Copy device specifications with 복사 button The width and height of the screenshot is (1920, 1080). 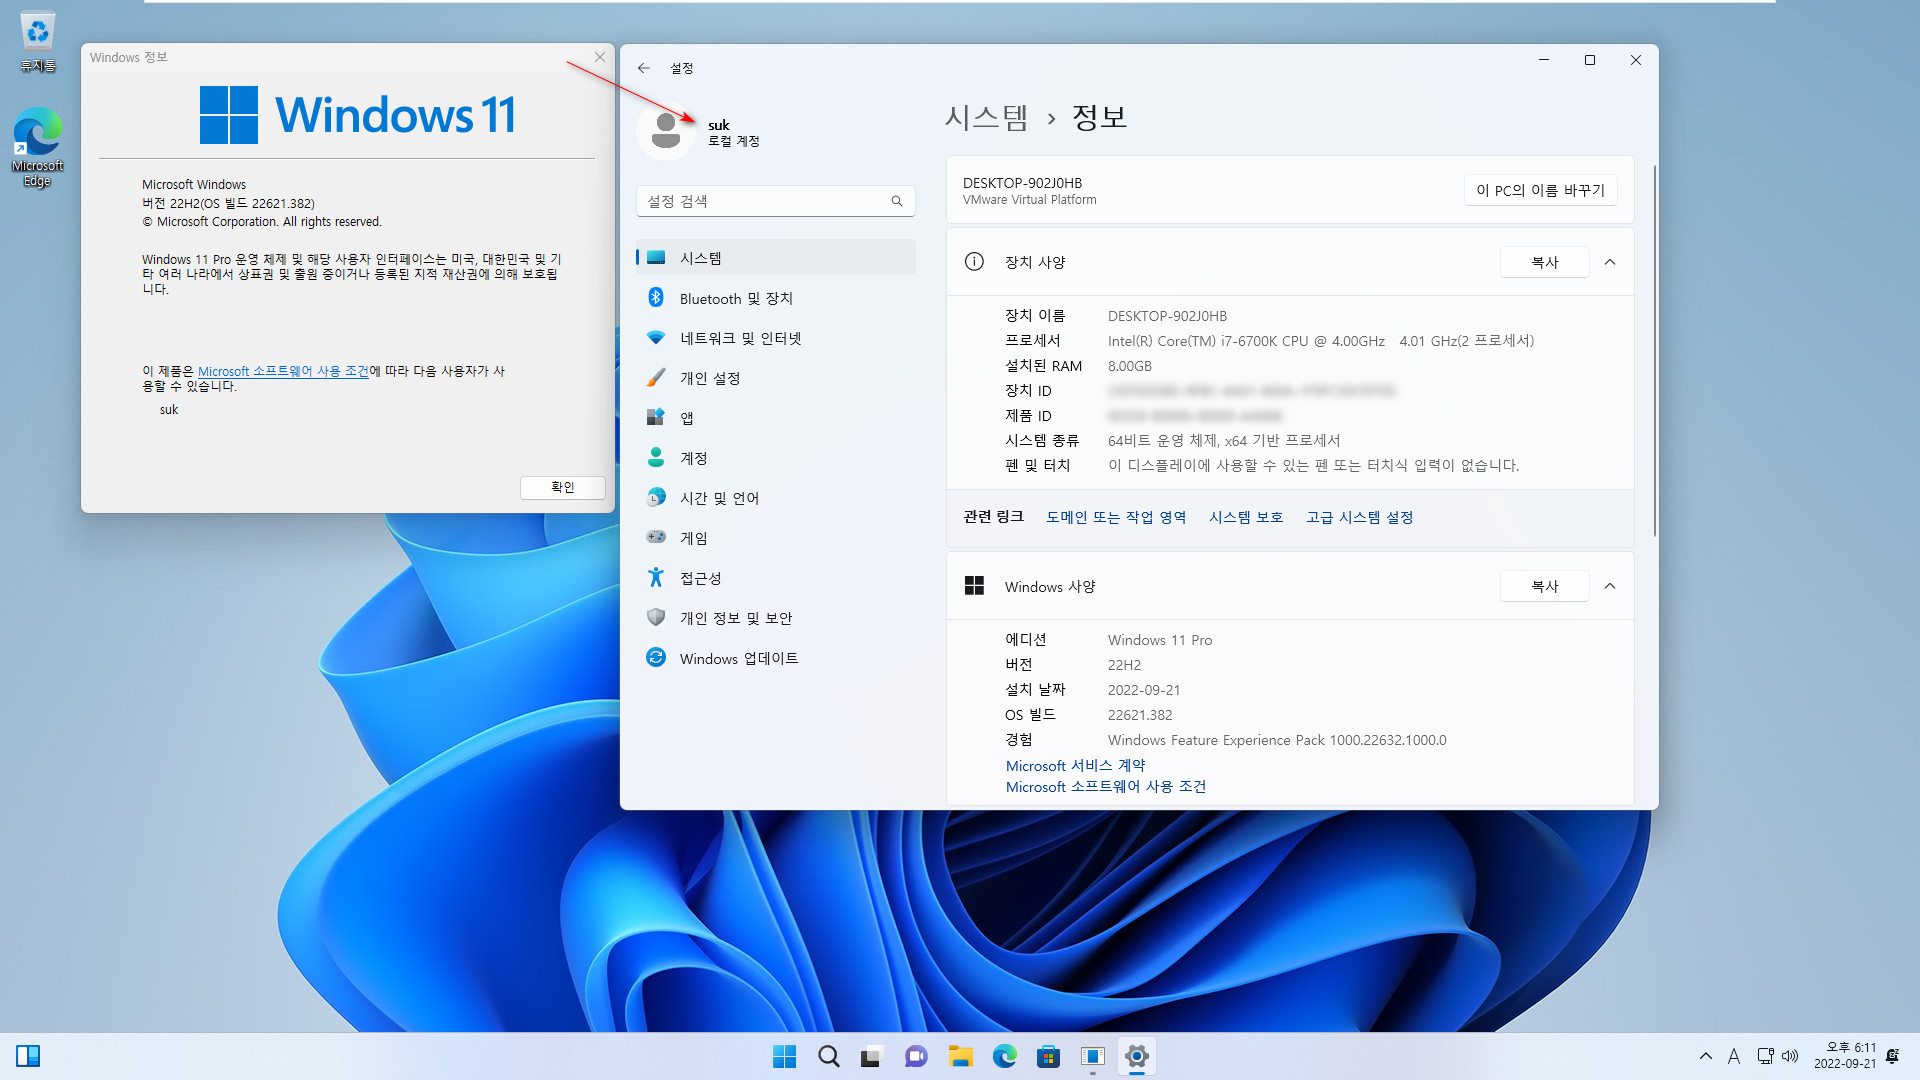click(x=1545, y=262)
